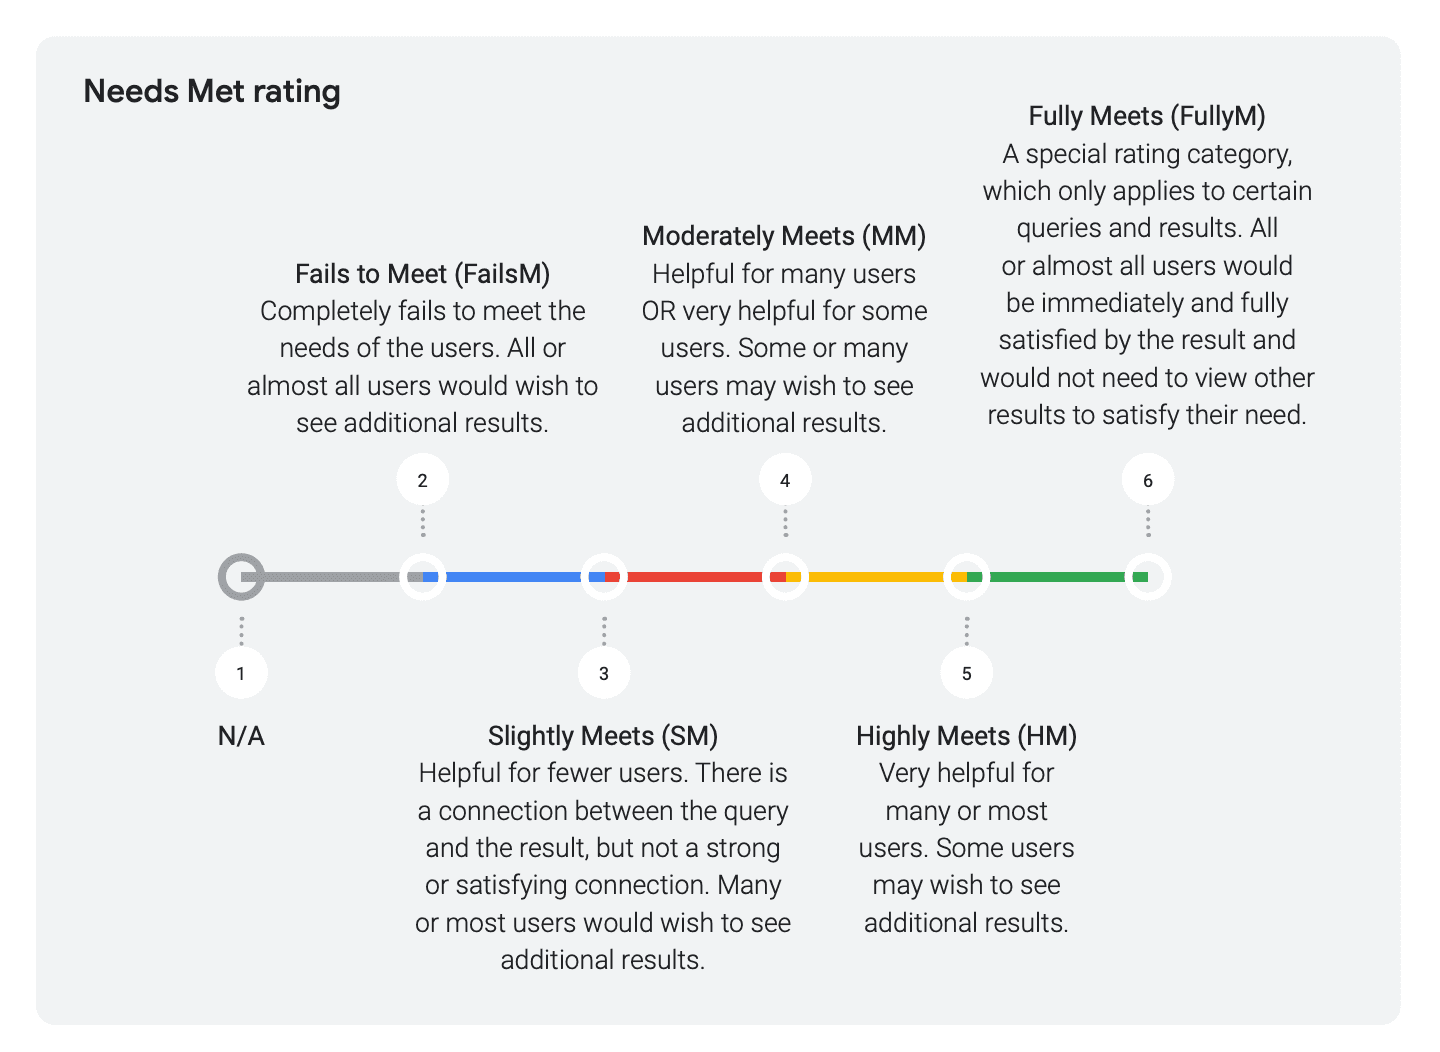Viewport: 1440px width, 1052px height.
Task: Select the Moderately Meets scale node
Action: [x=785, y=577]
